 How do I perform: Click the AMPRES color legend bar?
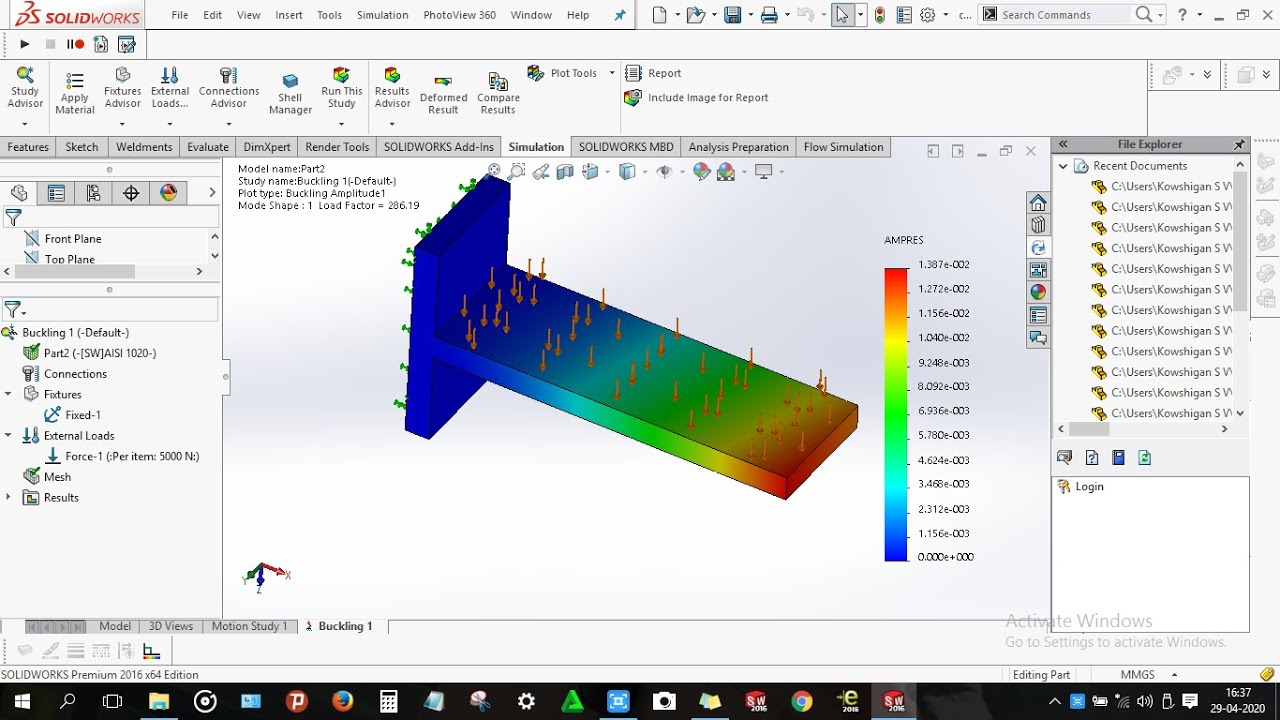896,414
